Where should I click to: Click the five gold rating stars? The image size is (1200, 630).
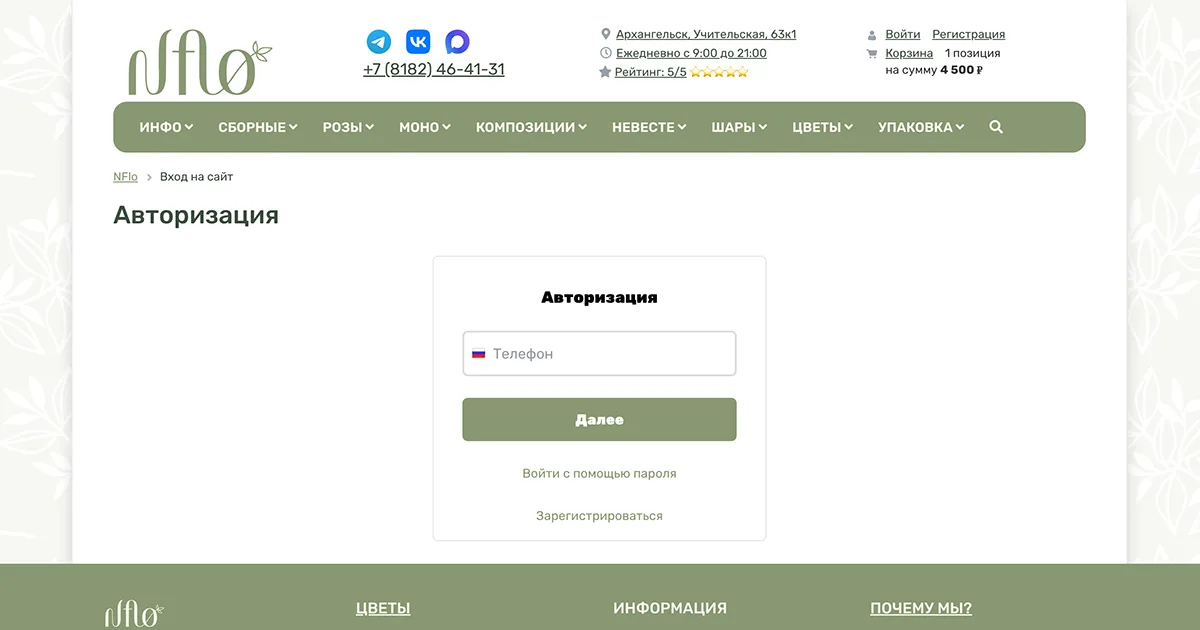719,72
